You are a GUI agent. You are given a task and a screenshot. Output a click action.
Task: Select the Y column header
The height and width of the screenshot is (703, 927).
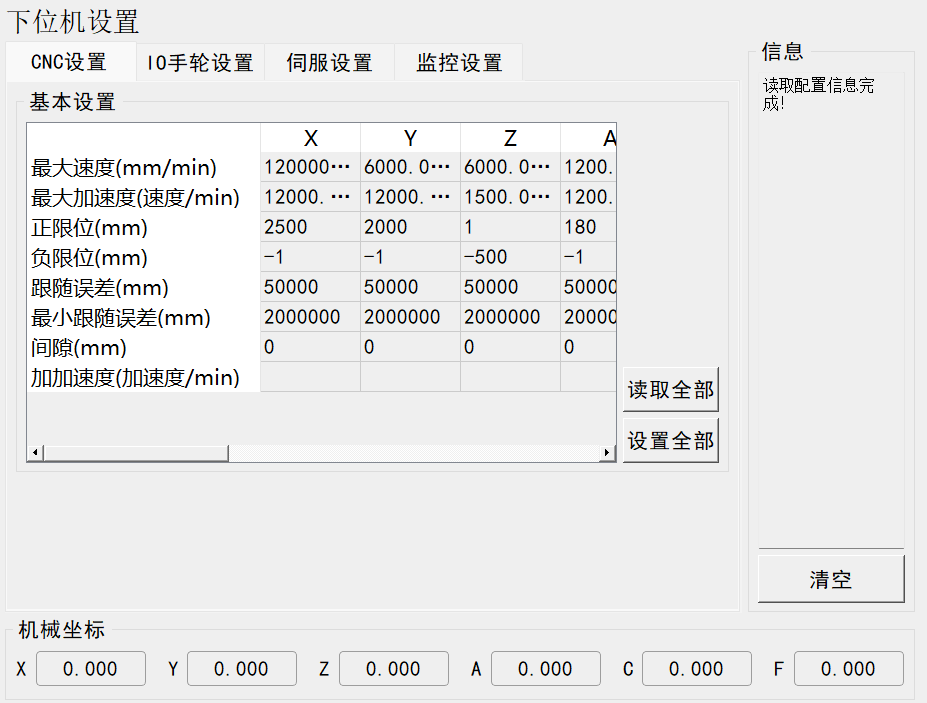click(x=410, y=138)
